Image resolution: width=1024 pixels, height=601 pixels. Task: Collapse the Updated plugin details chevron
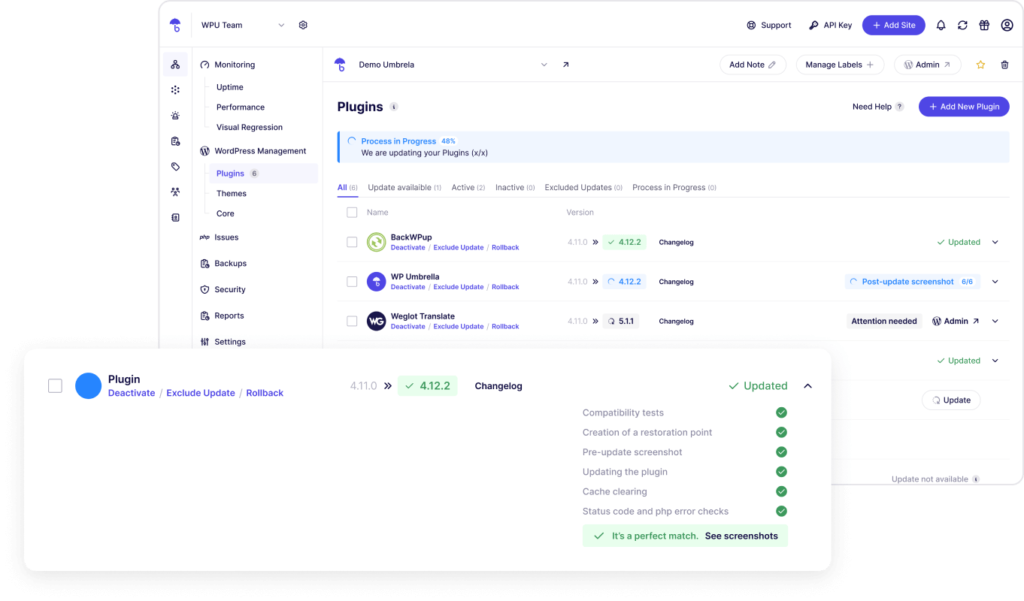pos(808,386)
